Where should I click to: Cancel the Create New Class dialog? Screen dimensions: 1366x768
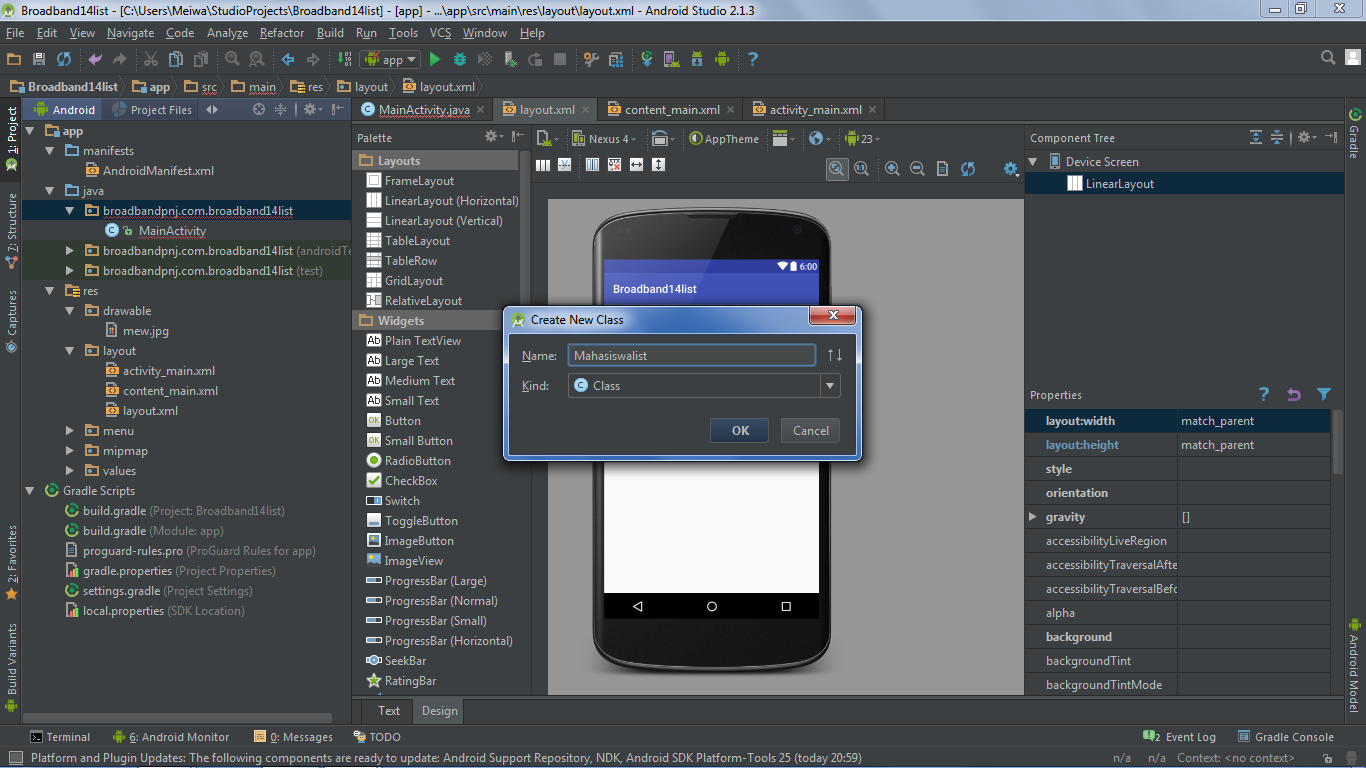[810, 431]
